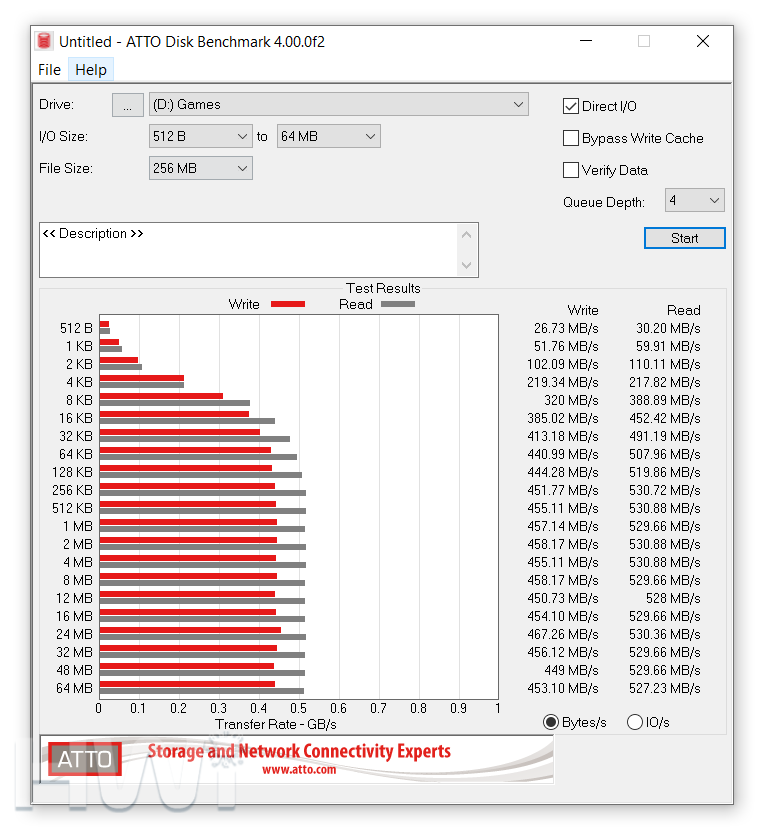Click the www.atto.com banner link
The image size is (762, 832).
click(x=299, y=769)
